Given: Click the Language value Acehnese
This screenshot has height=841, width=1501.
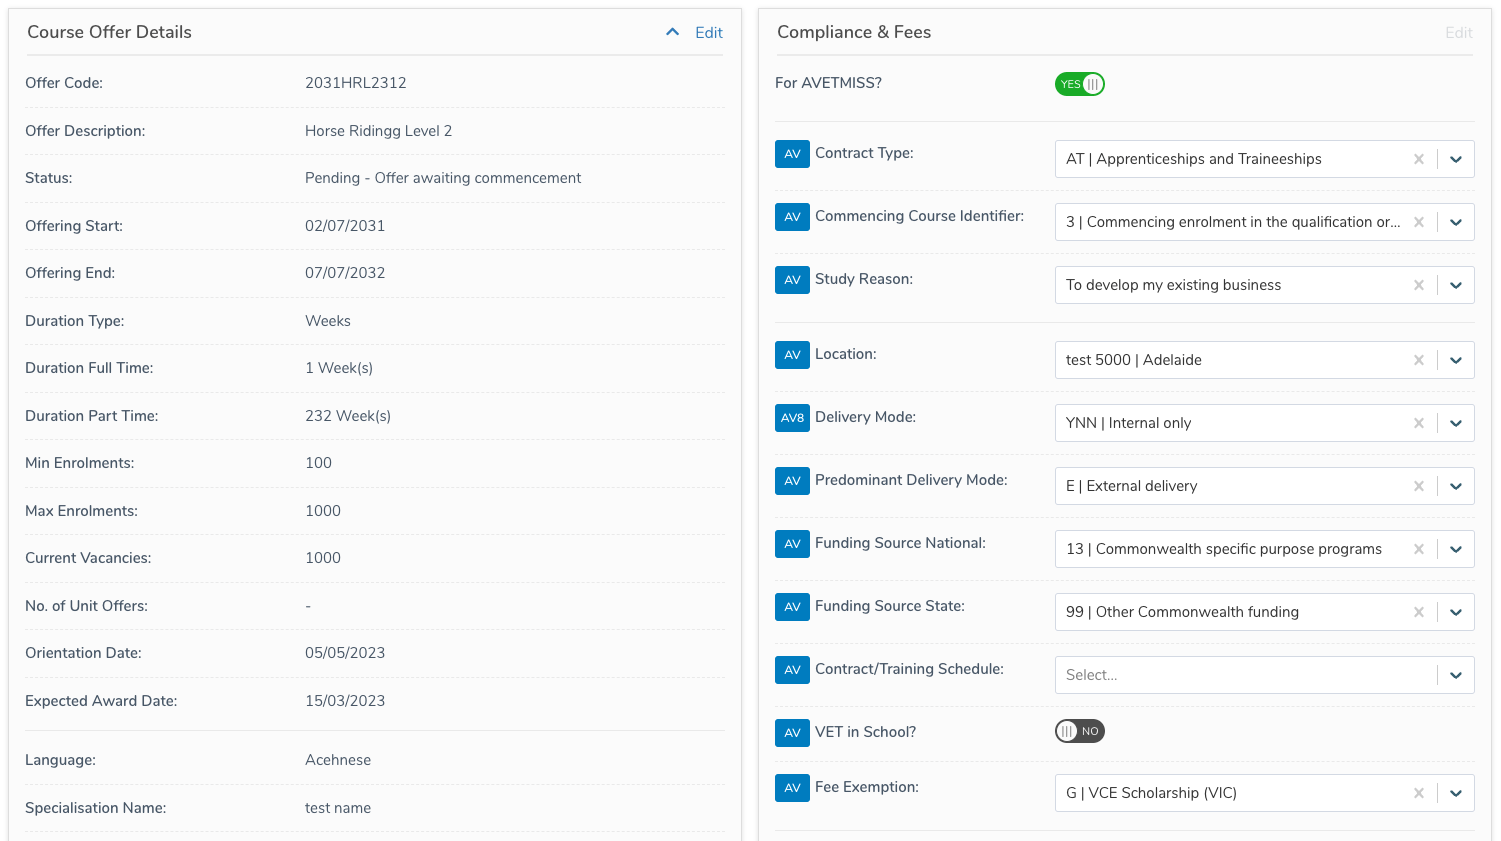Looking at the screenshot, I should 338,760.
